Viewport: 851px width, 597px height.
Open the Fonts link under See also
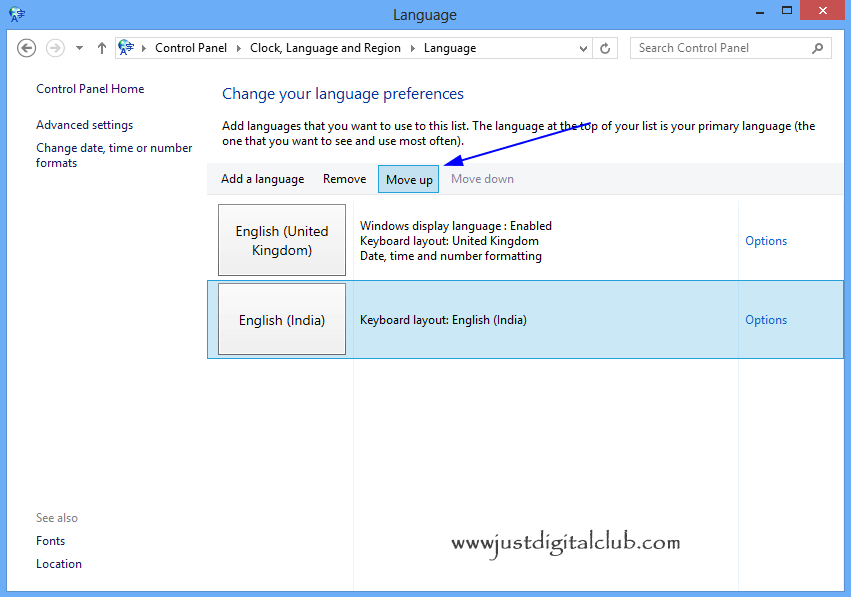tap(50, 541)
